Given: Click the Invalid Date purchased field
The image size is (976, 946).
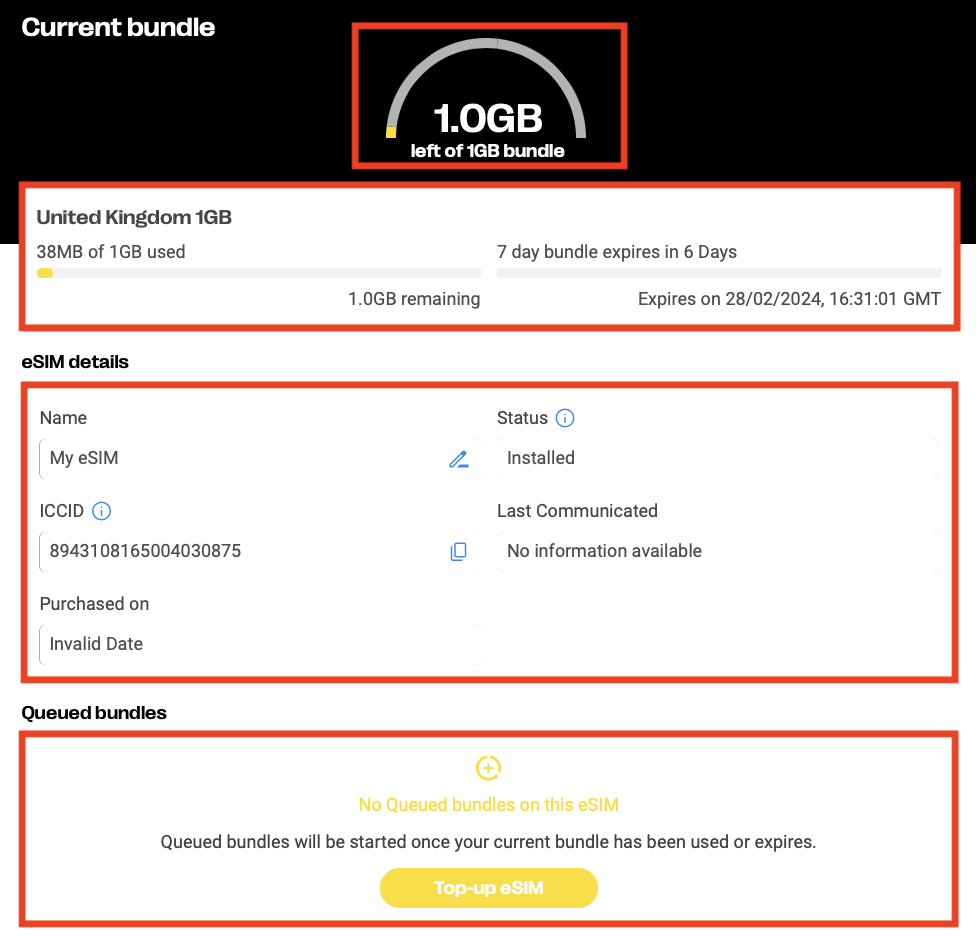Looking at the screenshot, I should (x=260, y=645).
